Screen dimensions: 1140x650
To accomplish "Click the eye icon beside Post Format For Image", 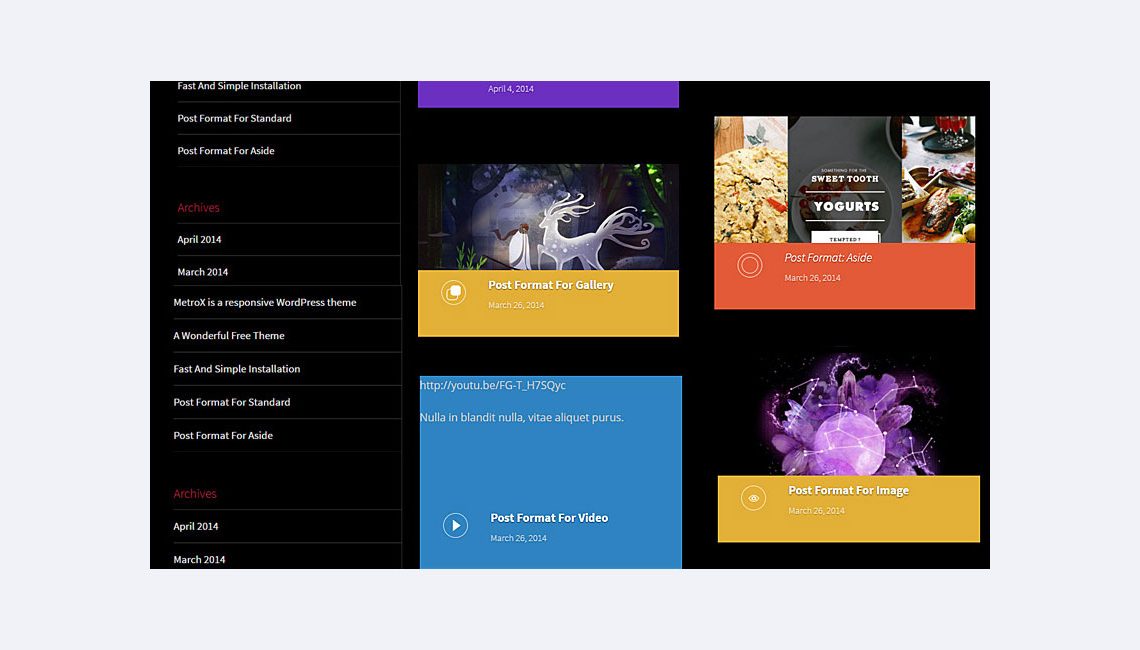I will (753, 498).
